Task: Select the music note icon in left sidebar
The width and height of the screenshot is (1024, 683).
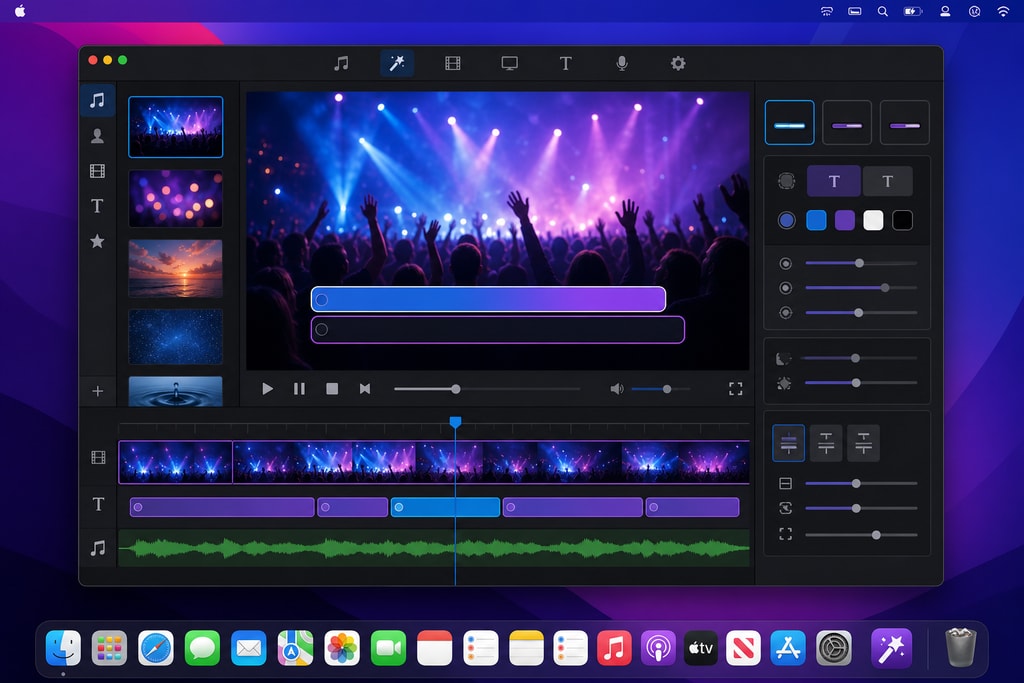Action: click(x=97, y=101)
